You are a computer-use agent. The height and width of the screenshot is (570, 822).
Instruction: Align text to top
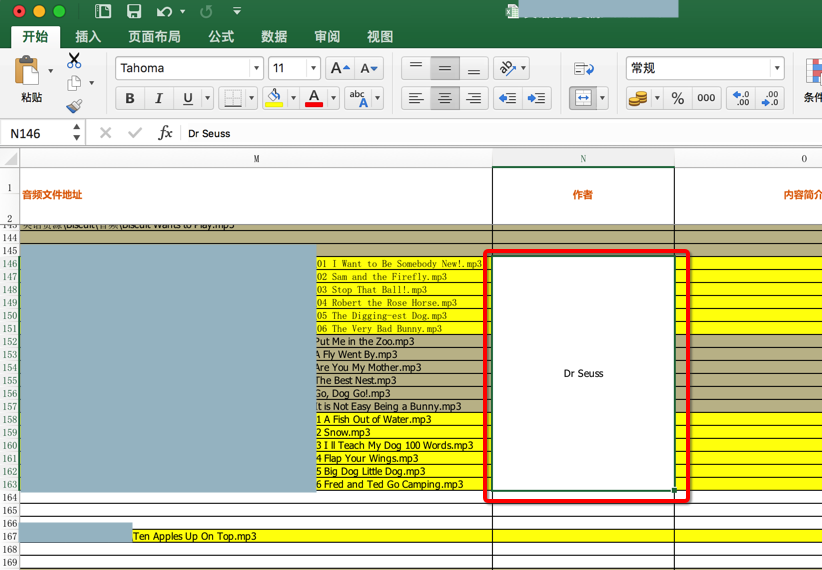tap(416, 68)
